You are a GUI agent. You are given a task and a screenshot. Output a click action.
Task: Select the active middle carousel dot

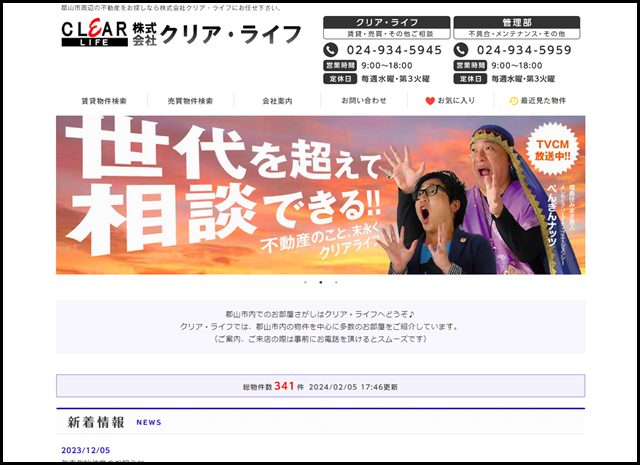pos(321,282)
